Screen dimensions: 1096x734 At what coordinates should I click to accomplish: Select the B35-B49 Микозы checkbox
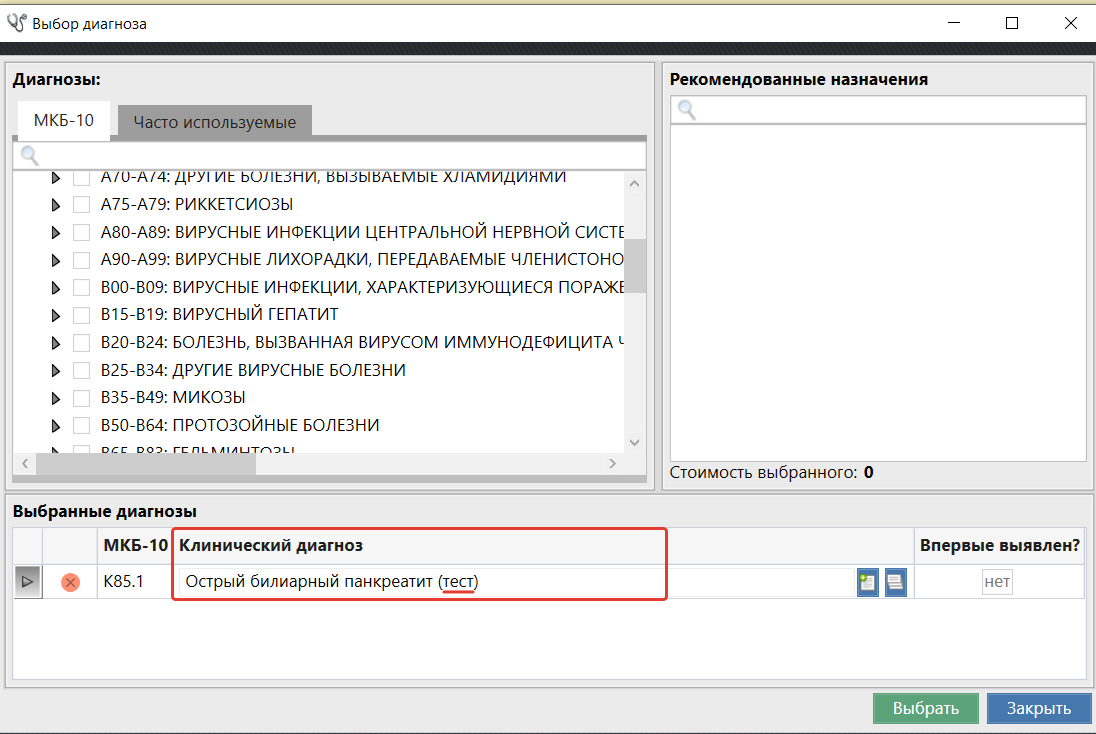coord(82,398)
